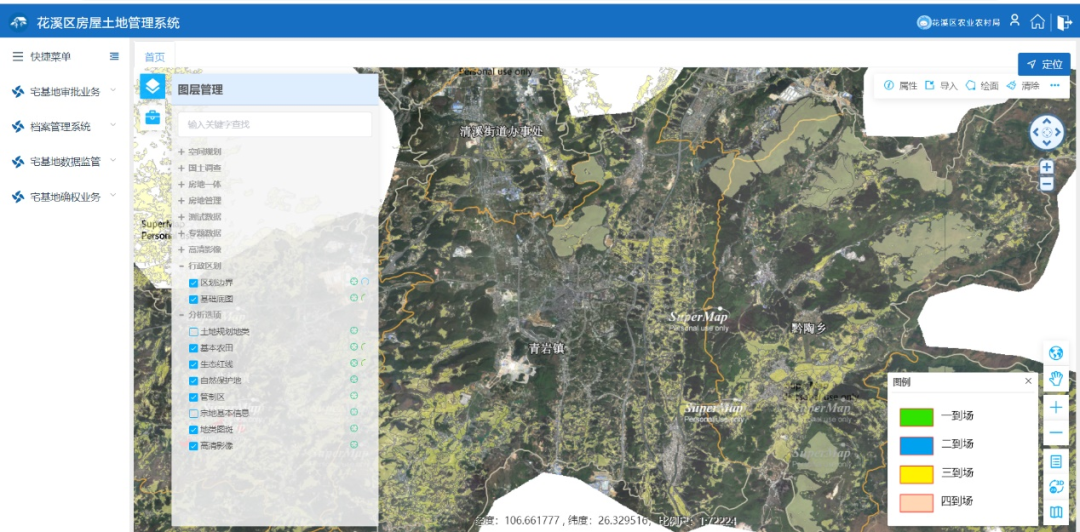The image size is (1080, 532).
Task: Open the layer management stack icon
Action: pyautogui.click(x=152, y=87)
